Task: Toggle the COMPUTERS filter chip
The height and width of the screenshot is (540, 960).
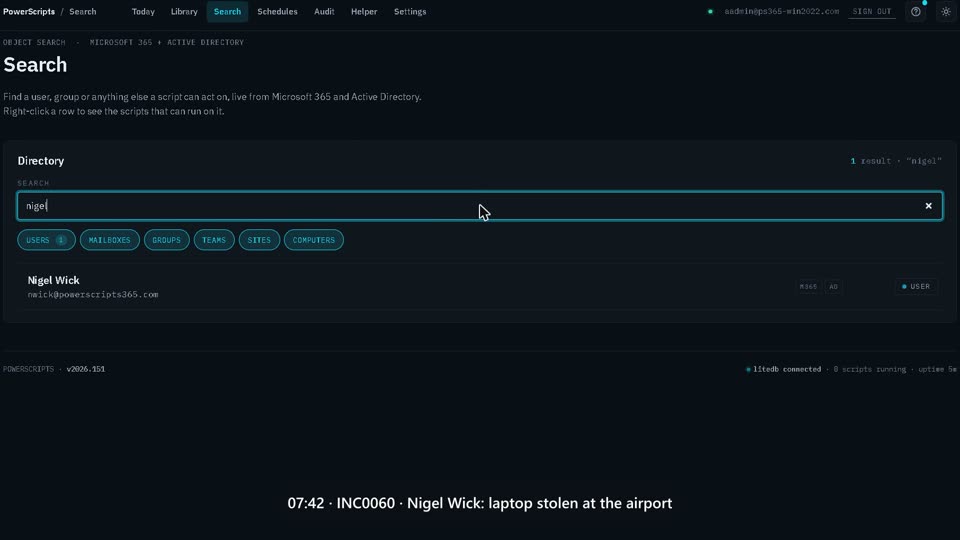Action: click(x=313, y=240)
